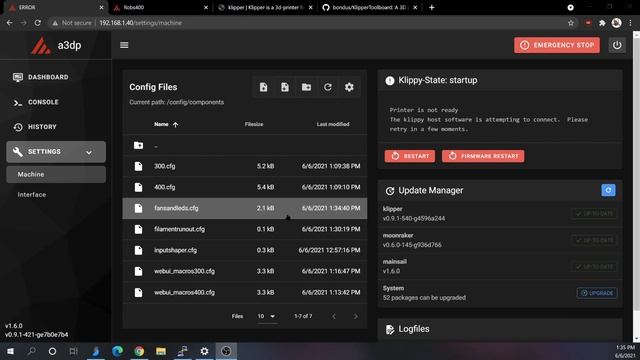Switch to the Robo400 browser tab
This screenshot has height=360, width=640.
point(161,7)
